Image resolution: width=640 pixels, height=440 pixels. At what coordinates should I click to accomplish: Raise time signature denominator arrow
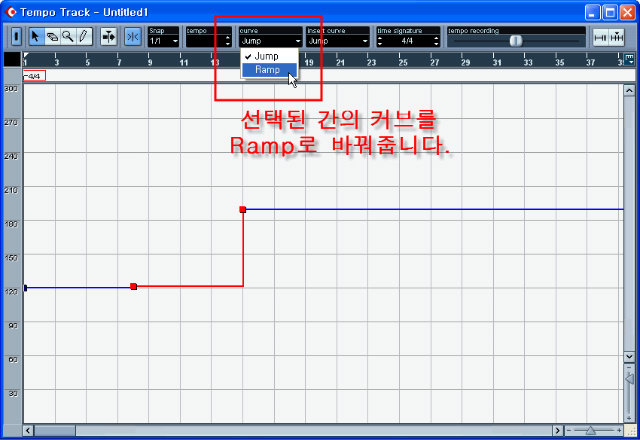click(436, 38)
